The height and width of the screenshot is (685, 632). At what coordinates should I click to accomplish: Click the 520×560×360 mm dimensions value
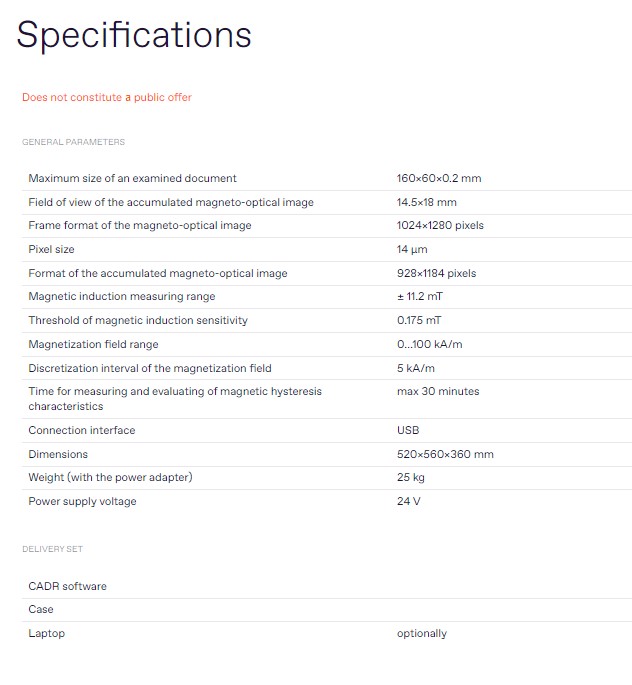[x=445, y=454]
